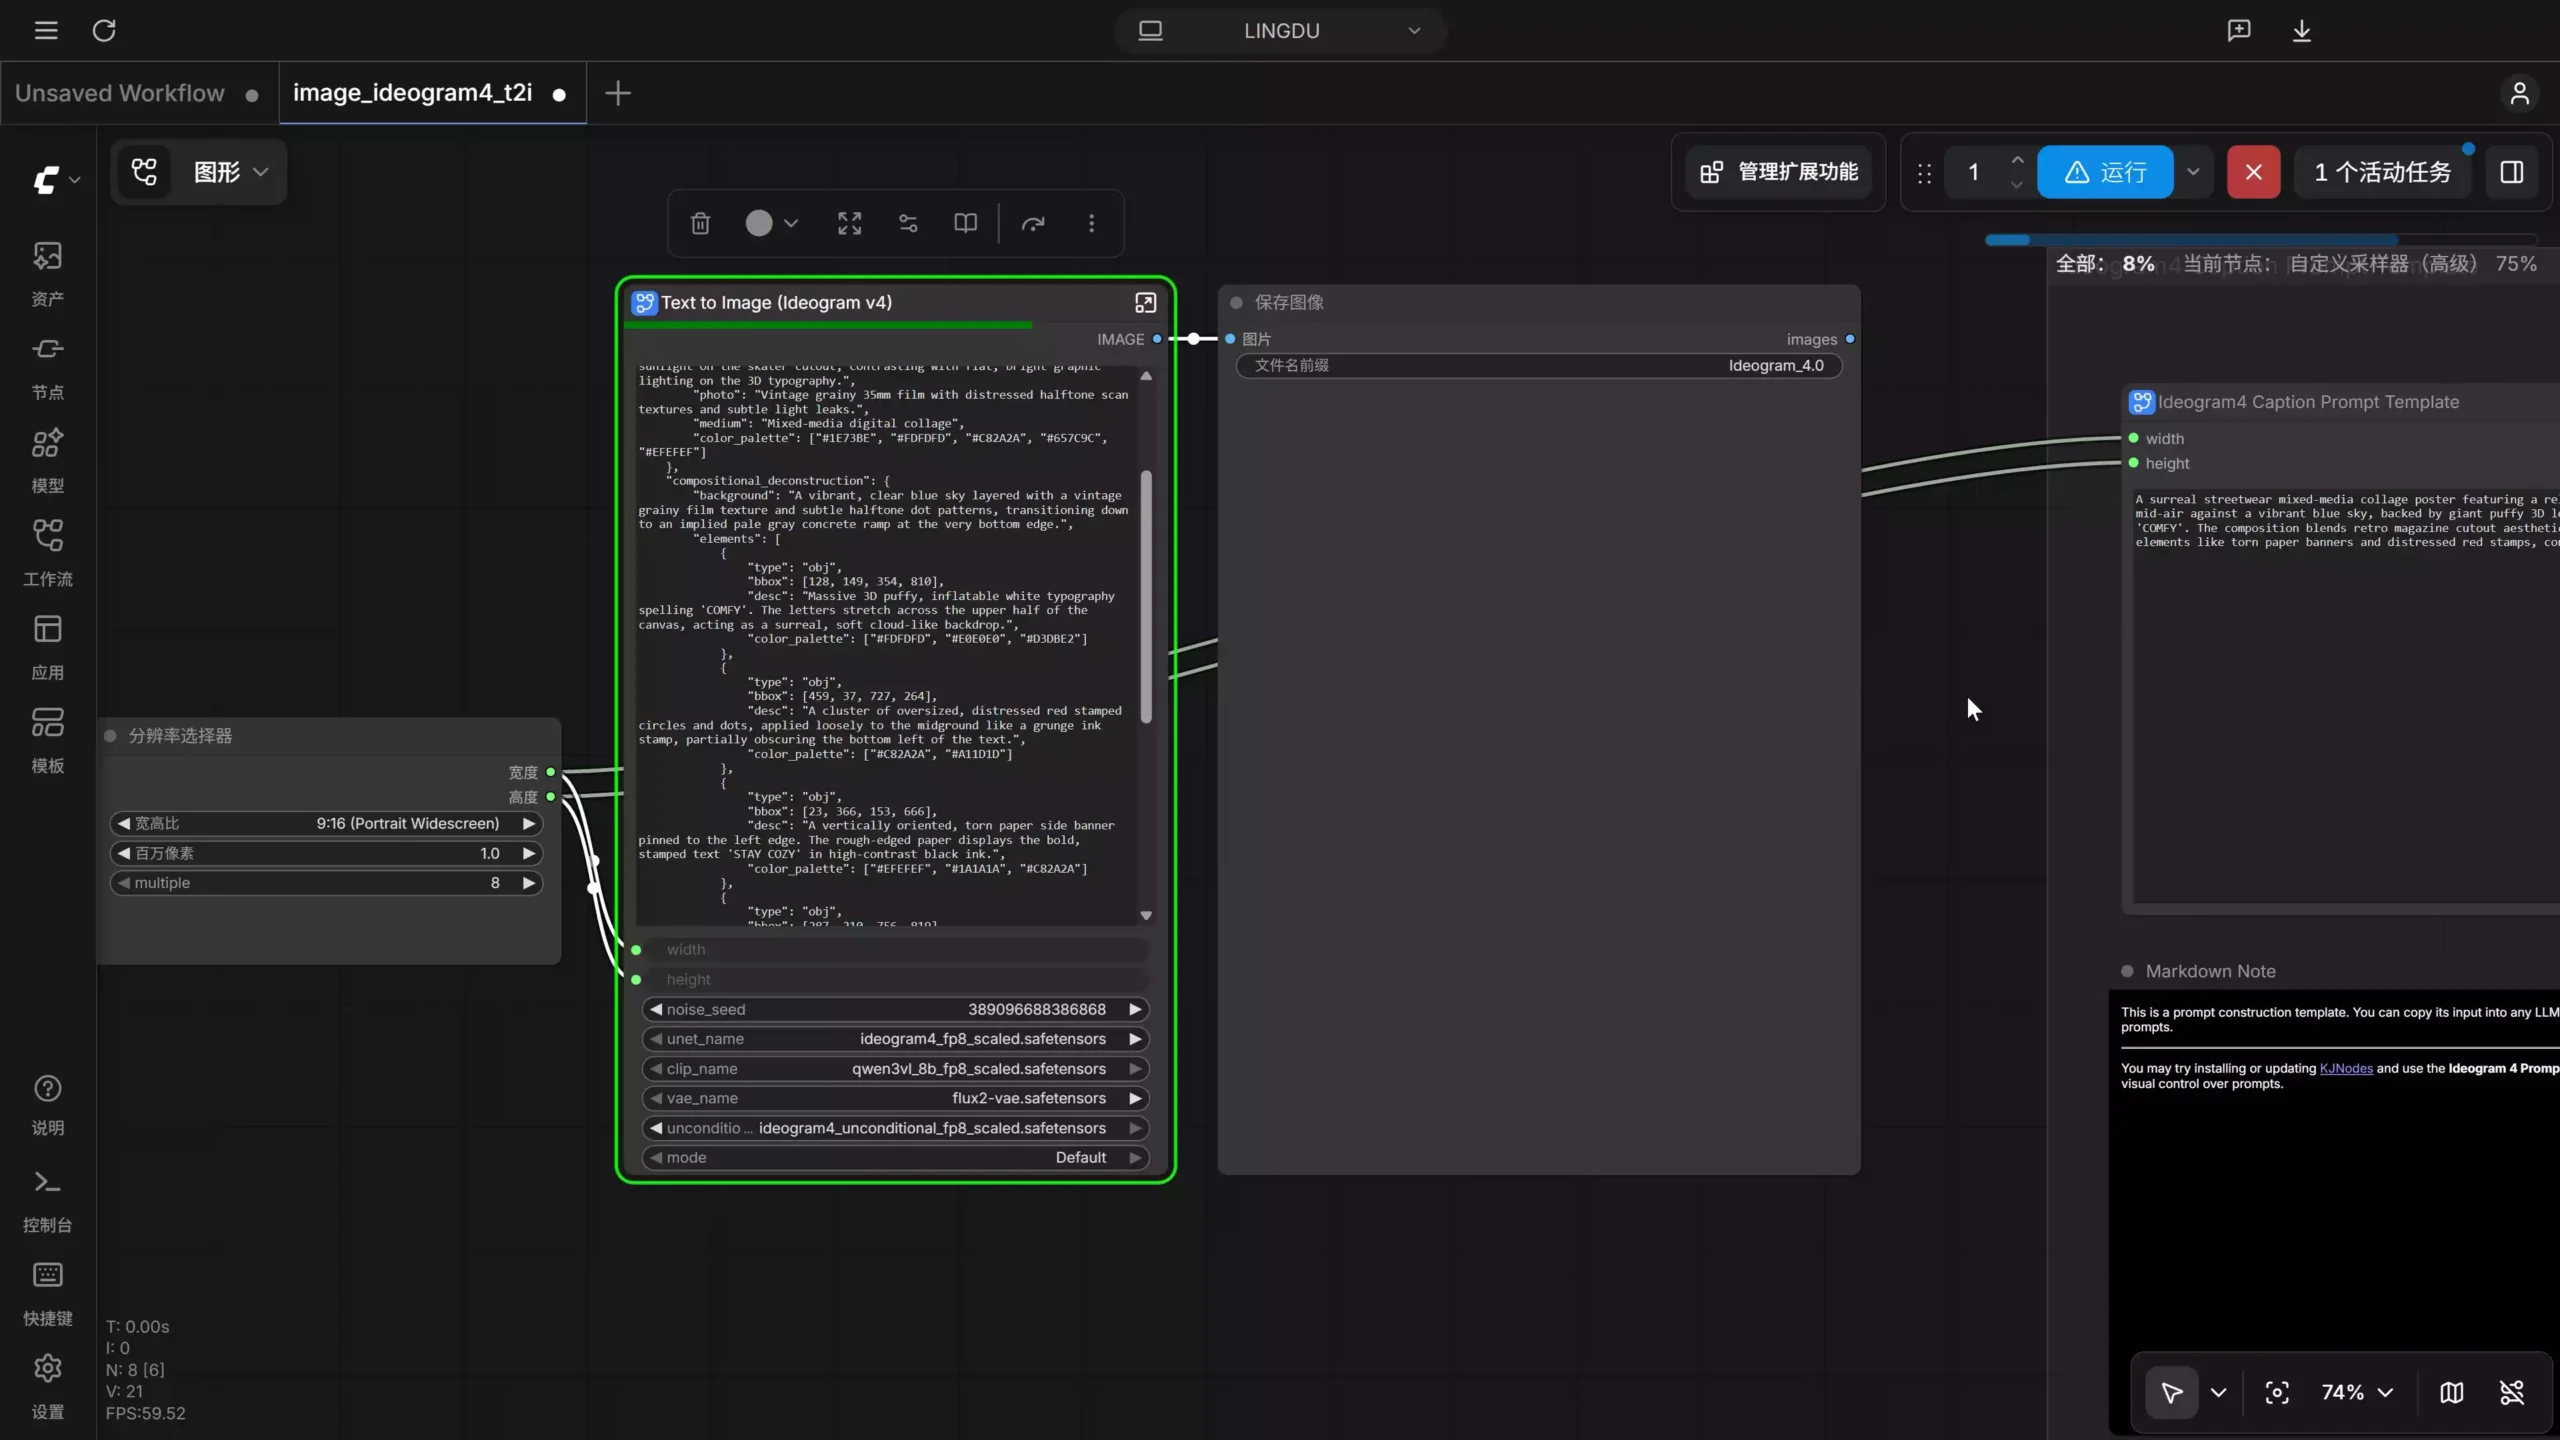The width and height of the screenshot is (2560, 1440).
Task: Open the hamburger main menu
Action: point(46,30)
